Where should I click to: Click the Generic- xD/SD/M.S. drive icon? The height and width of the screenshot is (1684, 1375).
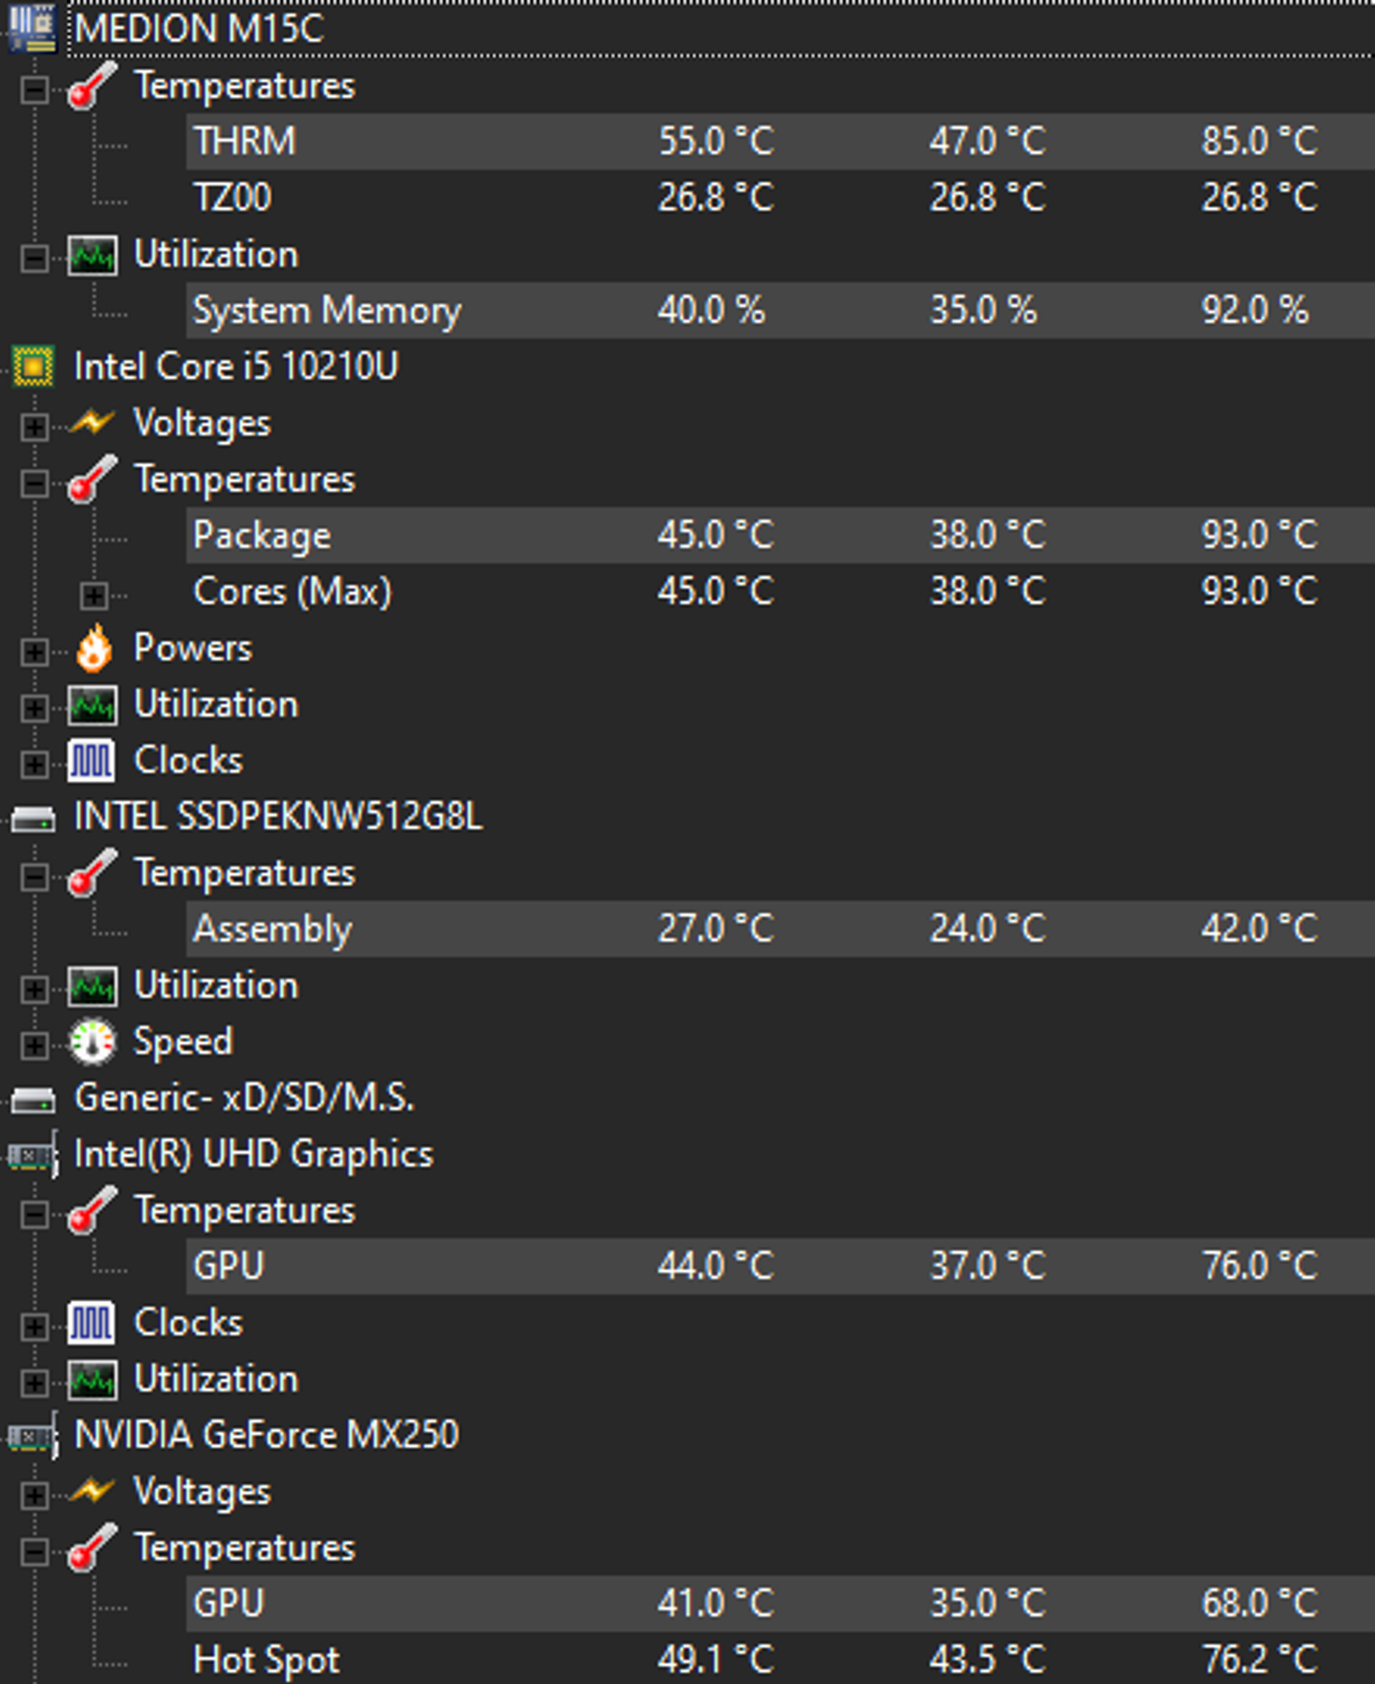[32, 1101]
